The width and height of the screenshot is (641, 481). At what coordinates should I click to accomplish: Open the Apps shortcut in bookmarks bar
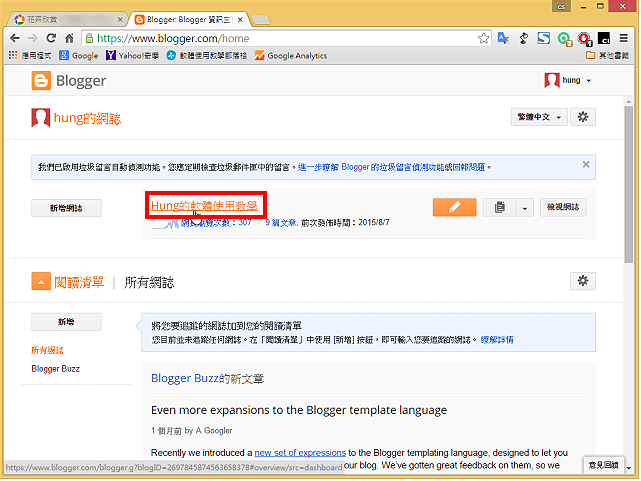[x=29, y=55]
